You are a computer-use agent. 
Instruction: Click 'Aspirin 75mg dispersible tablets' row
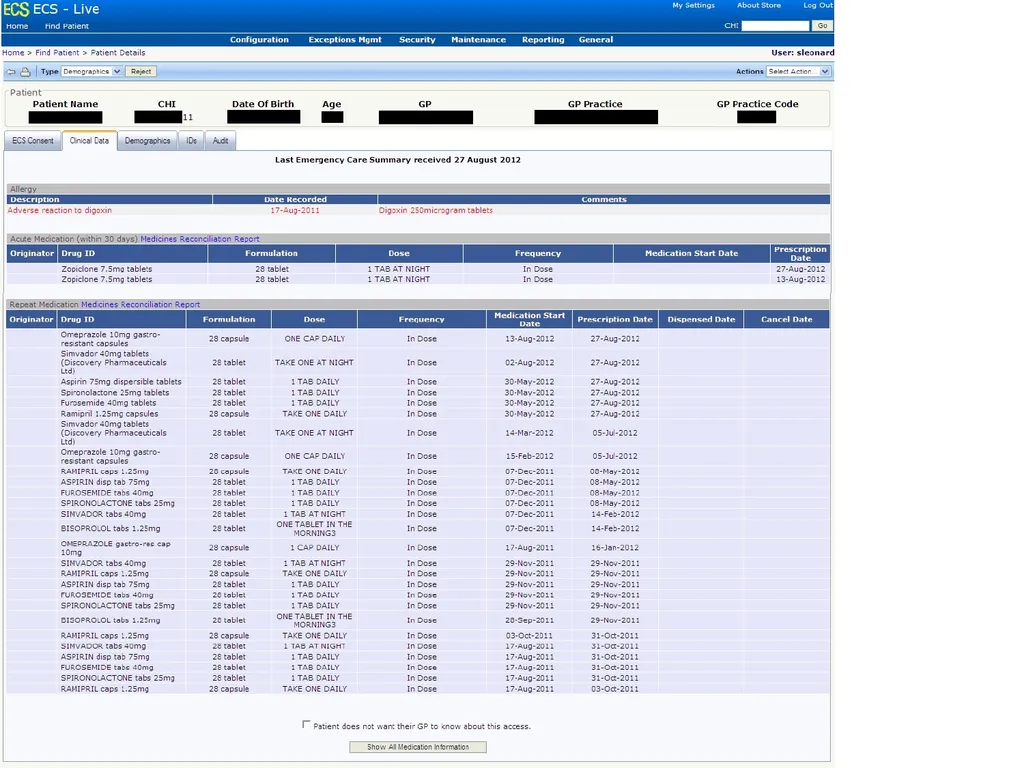[418, 382]
